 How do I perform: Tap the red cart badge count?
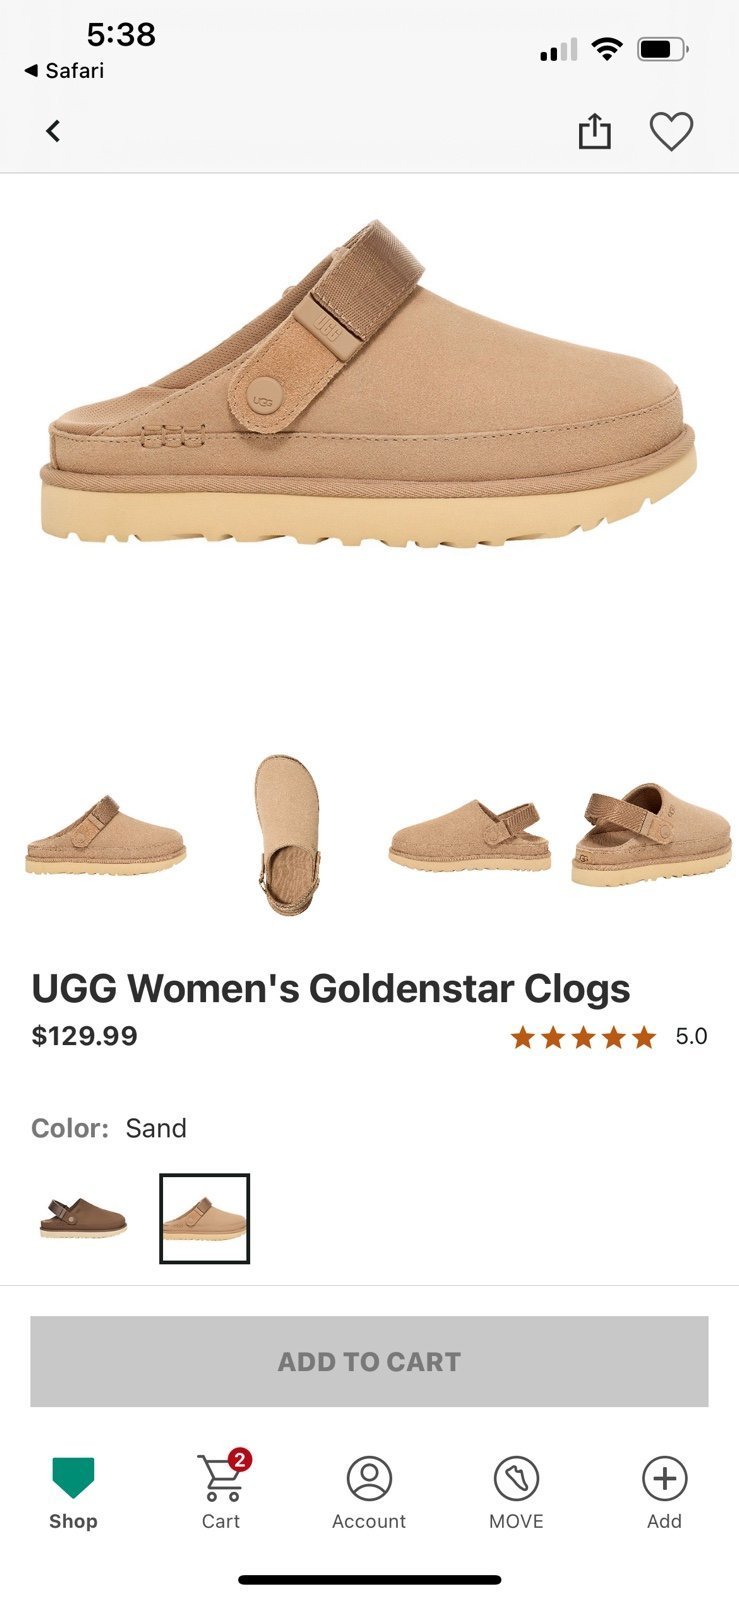coord(239,1460)
